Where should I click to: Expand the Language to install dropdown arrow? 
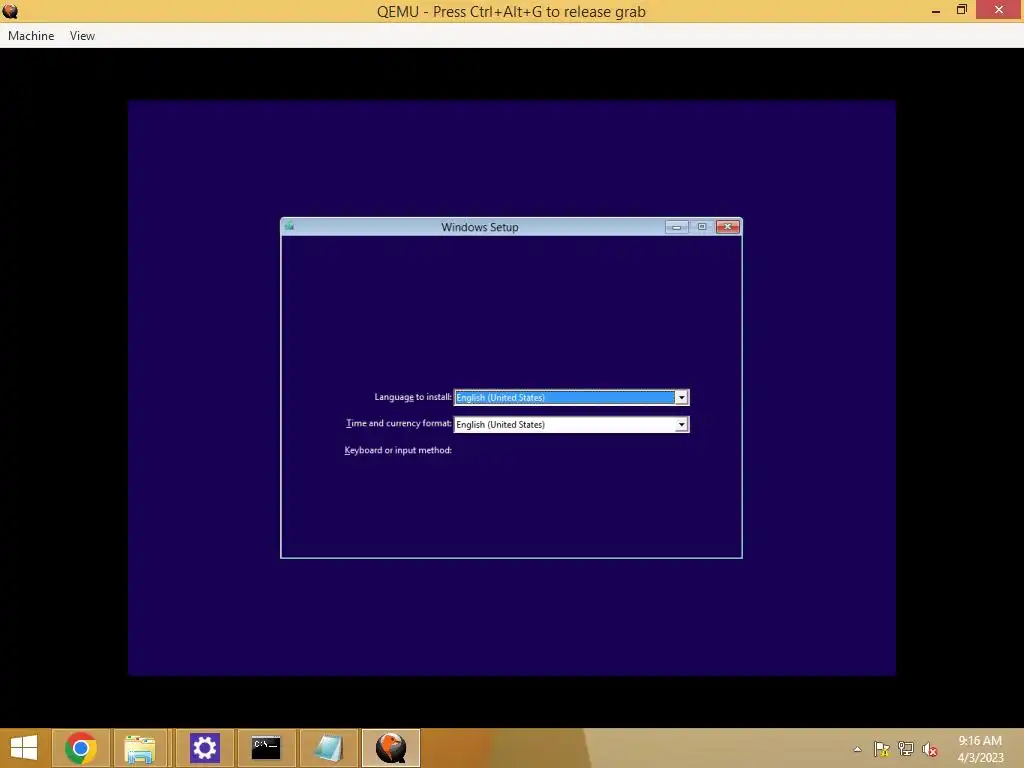[681, 397]
